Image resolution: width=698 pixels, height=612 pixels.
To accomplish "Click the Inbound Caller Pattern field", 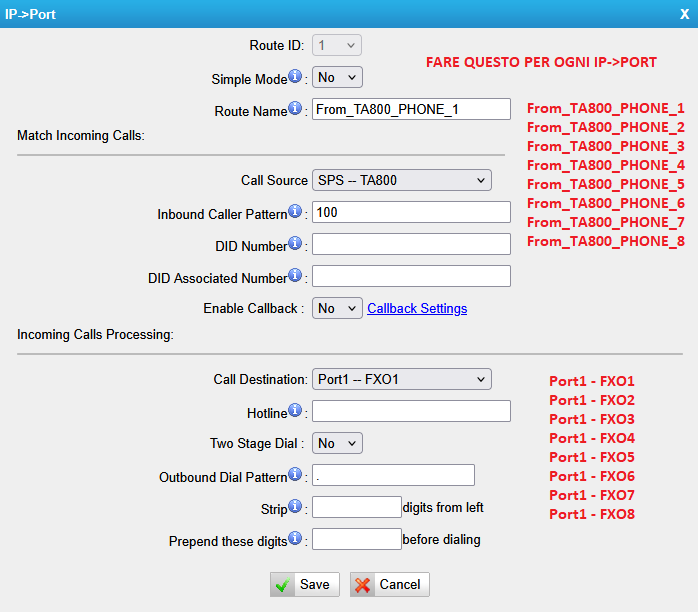I will 411,212.
